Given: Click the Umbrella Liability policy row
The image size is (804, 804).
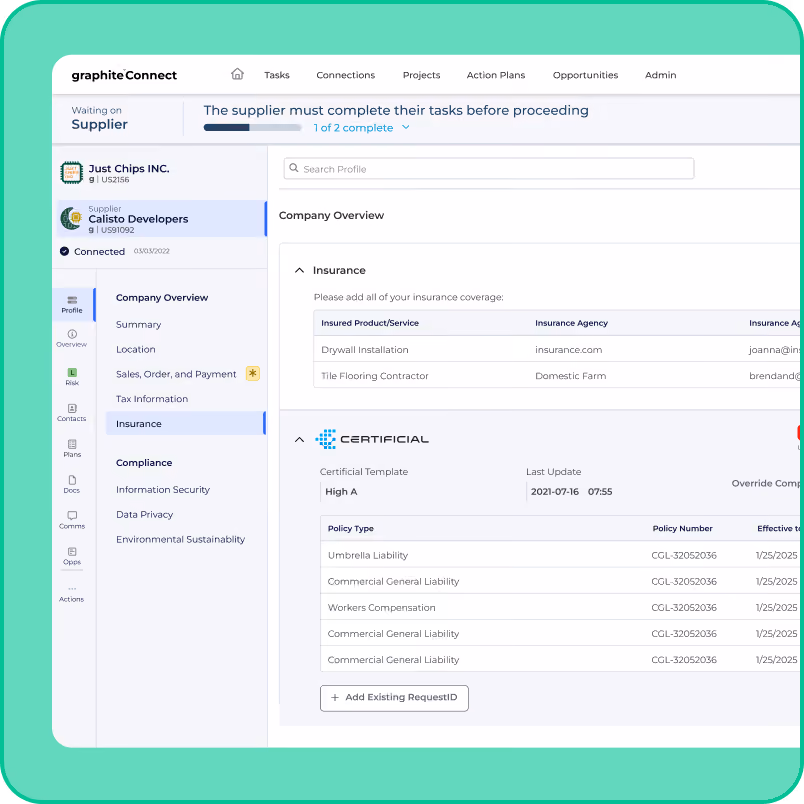Looking at the screenshot, I should [x=560, y=555].
